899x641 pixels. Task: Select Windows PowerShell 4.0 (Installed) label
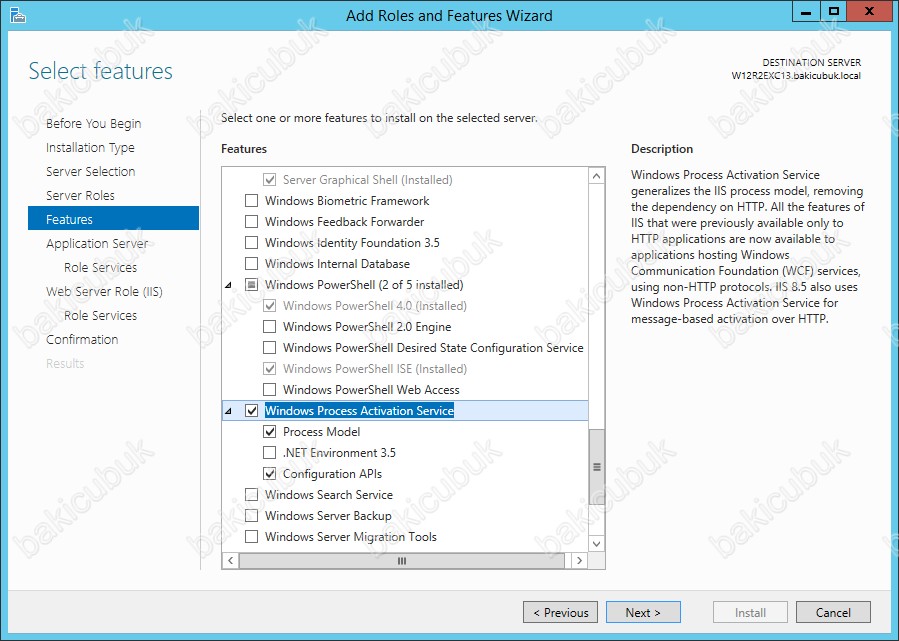[x=375, y=306]
